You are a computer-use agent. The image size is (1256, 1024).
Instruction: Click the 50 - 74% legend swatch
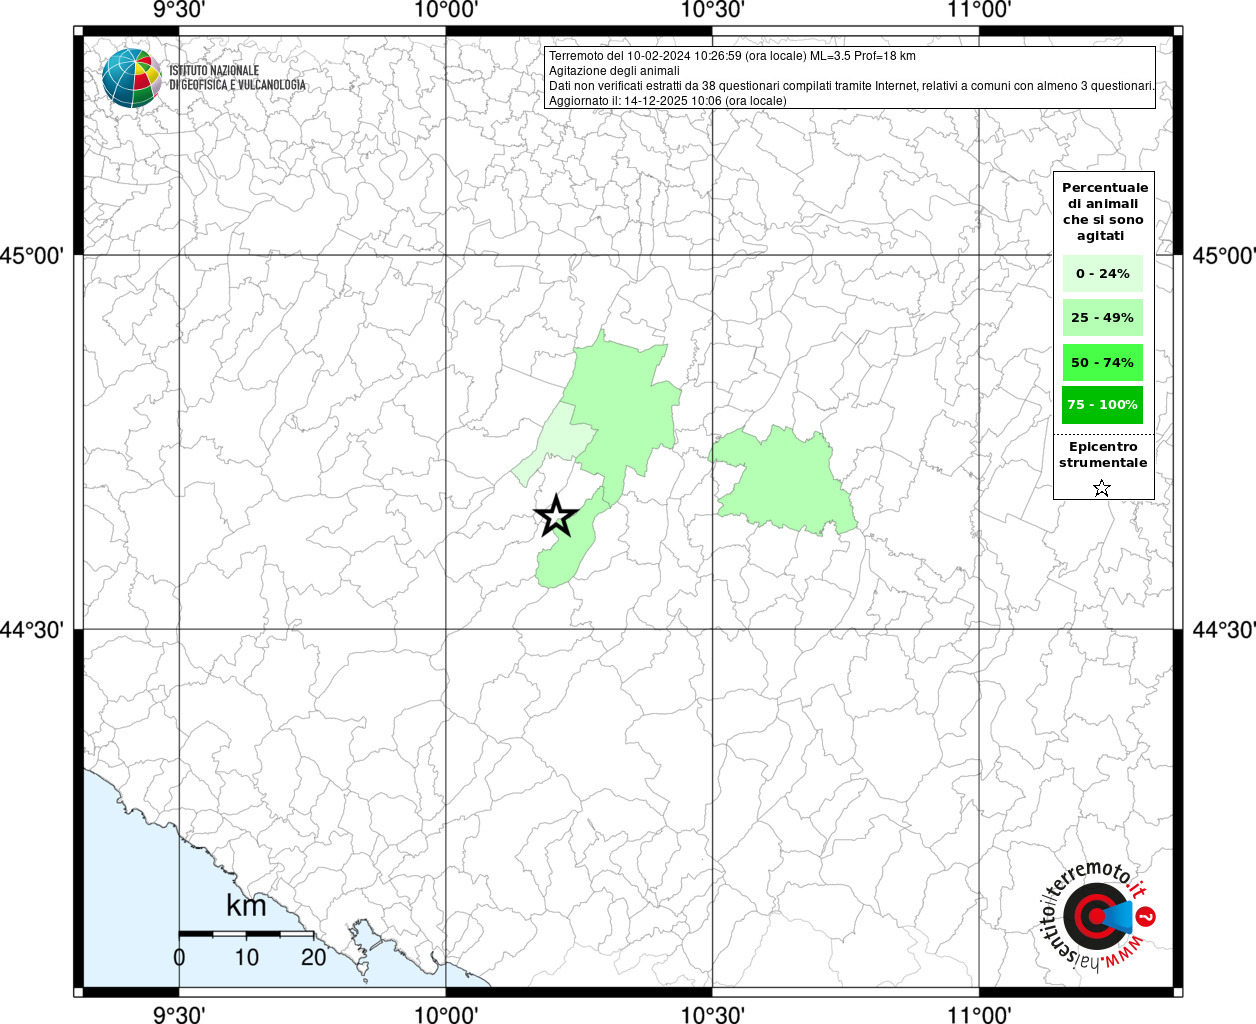click(x=1102, y=362)
